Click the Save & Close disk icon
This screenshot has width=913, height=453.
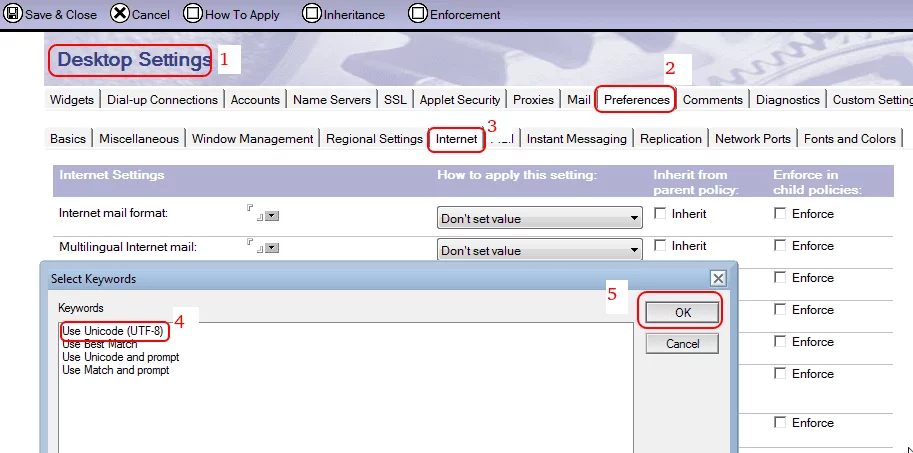point(12,14)
